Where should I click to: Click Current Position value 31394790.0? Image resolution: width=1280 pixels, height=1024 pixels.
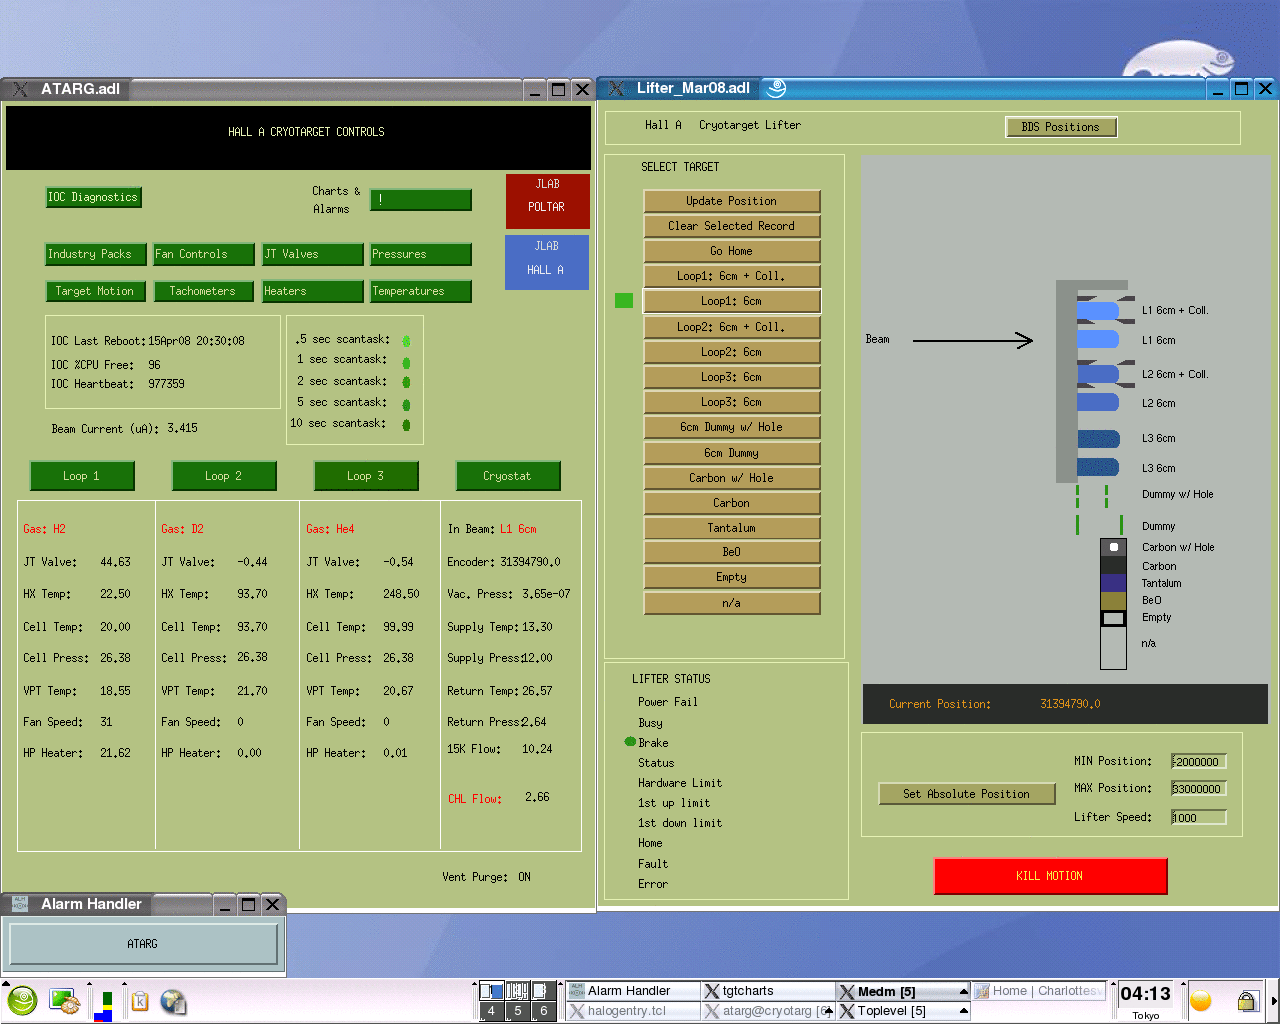[1070, 704]
